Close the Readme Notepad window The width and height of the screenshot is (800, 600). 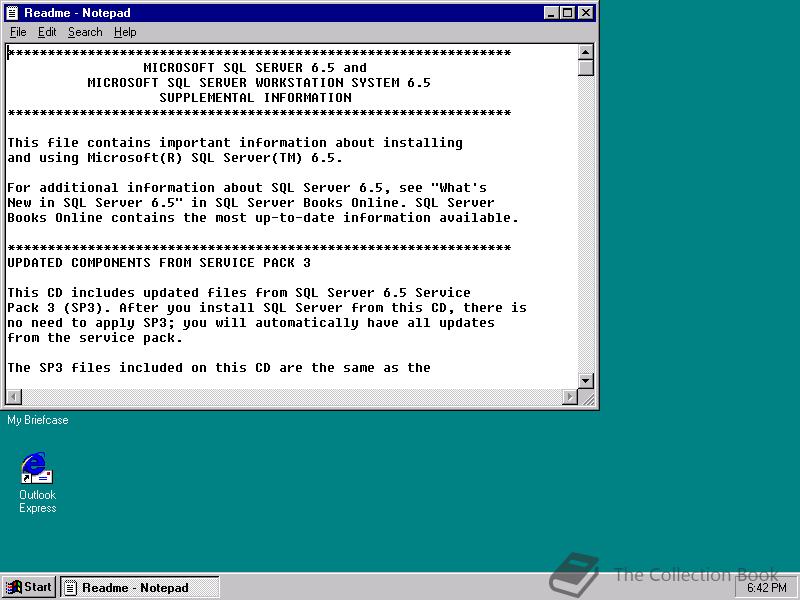coord(586,13)
